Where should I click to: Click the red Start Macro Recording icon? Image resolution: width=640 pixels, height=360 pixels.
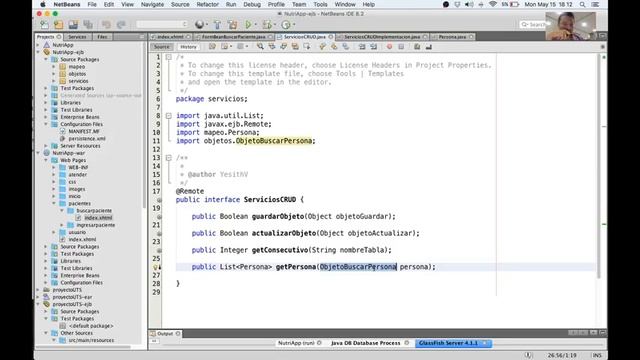click(x=389, y=47)
